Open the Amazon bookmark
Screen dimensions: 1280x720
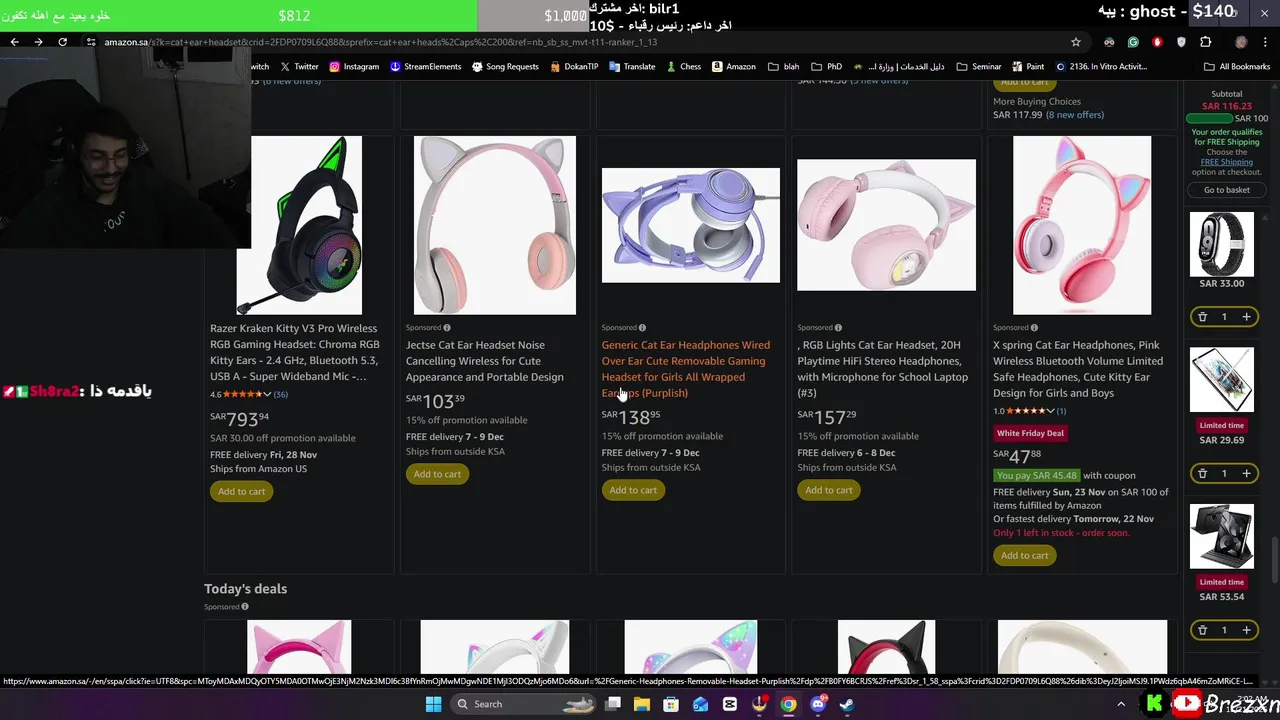[x=734, y=67]
